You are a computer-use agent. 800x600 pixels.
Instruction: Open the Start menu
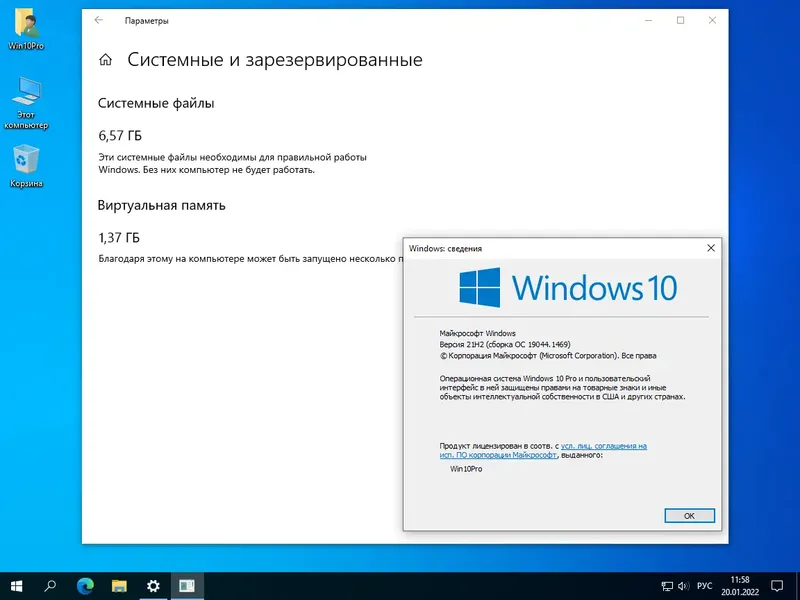click(x=18, y=588)
